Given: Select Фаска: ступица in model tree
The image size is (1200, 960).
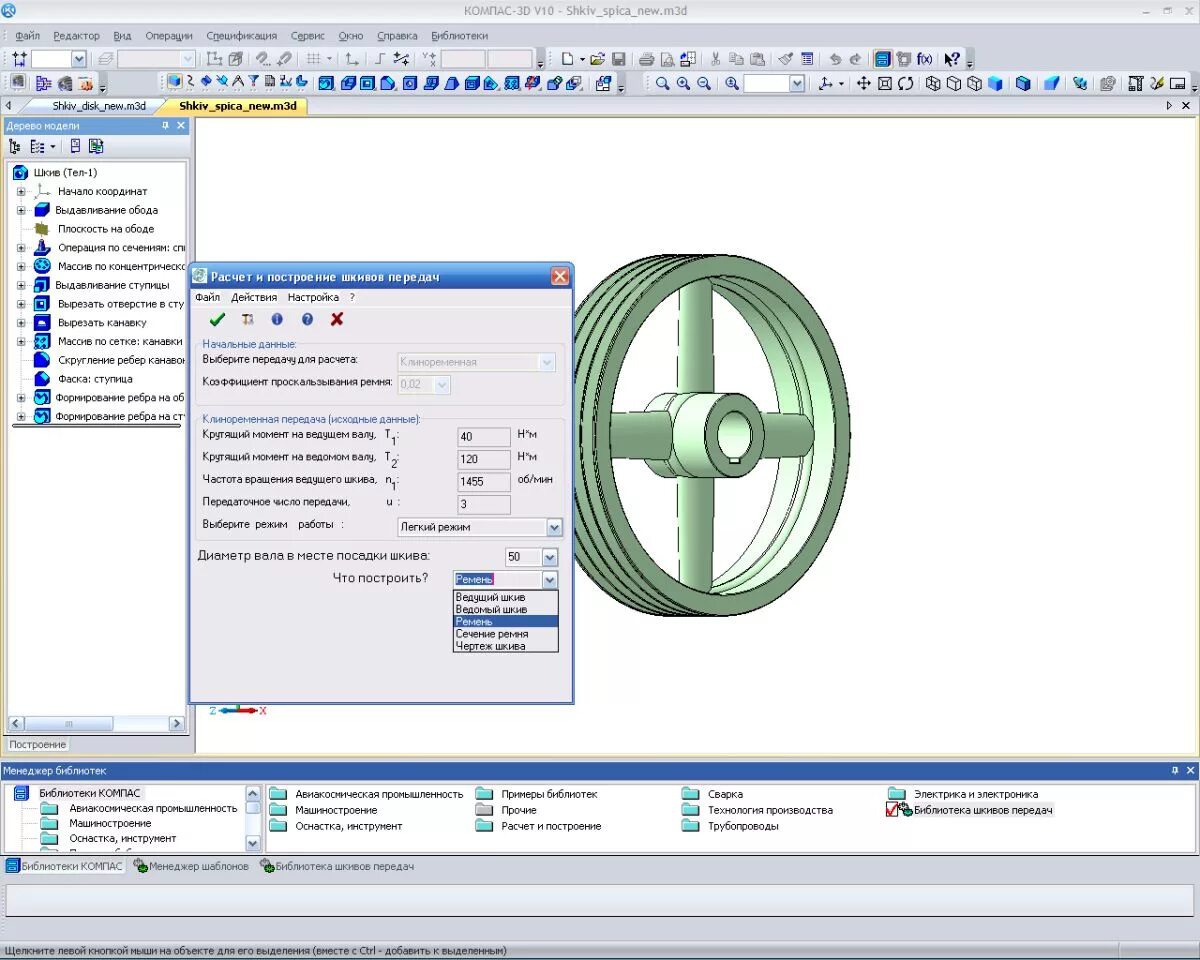Looking at the screenshot, I should pos(95,379).
